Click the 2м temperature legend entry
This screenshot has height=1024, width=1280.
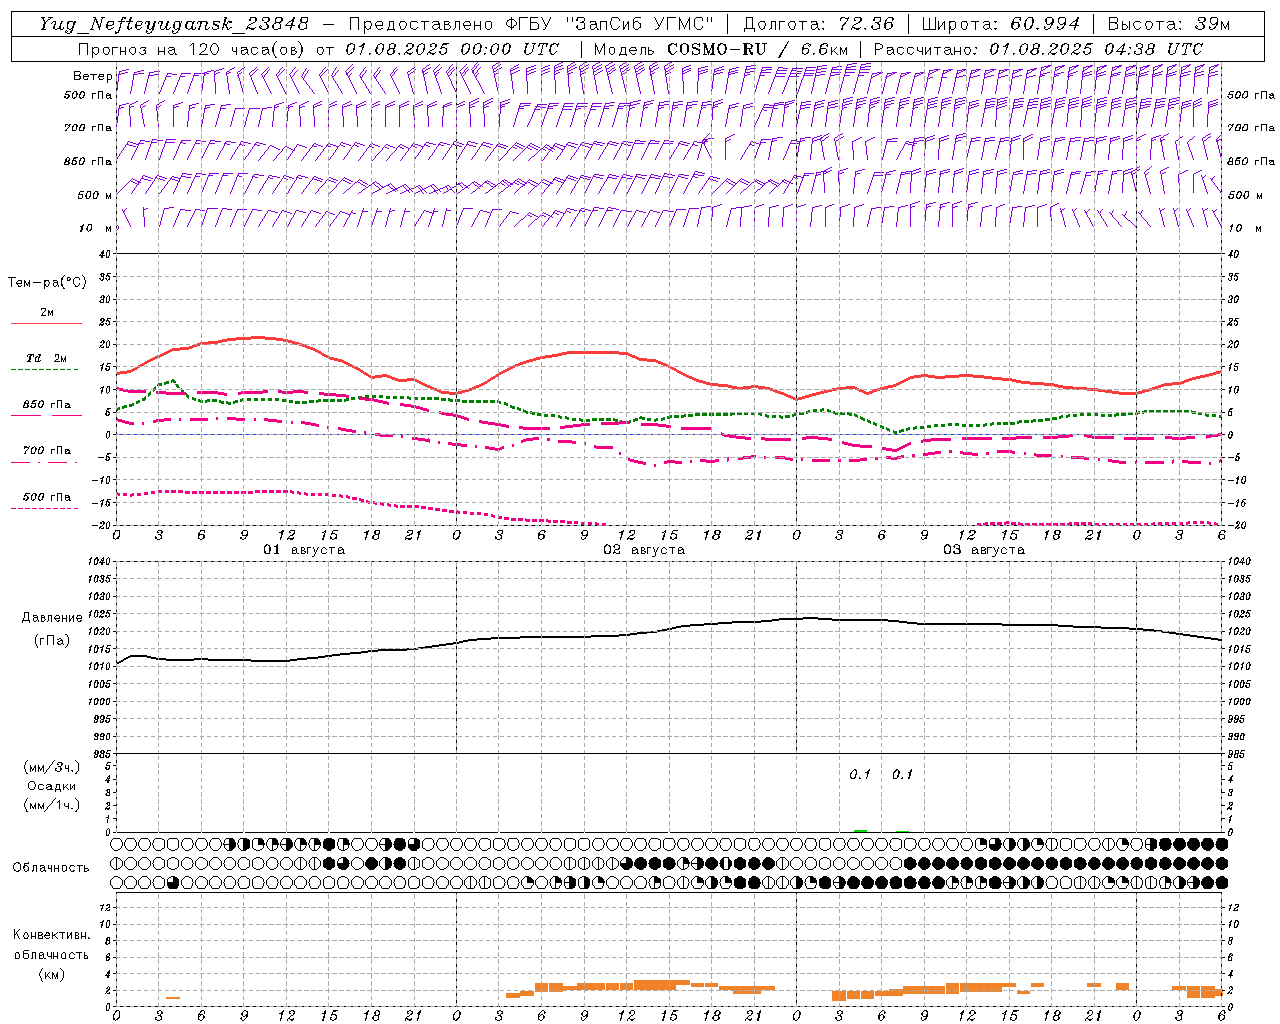click(47, 313)
